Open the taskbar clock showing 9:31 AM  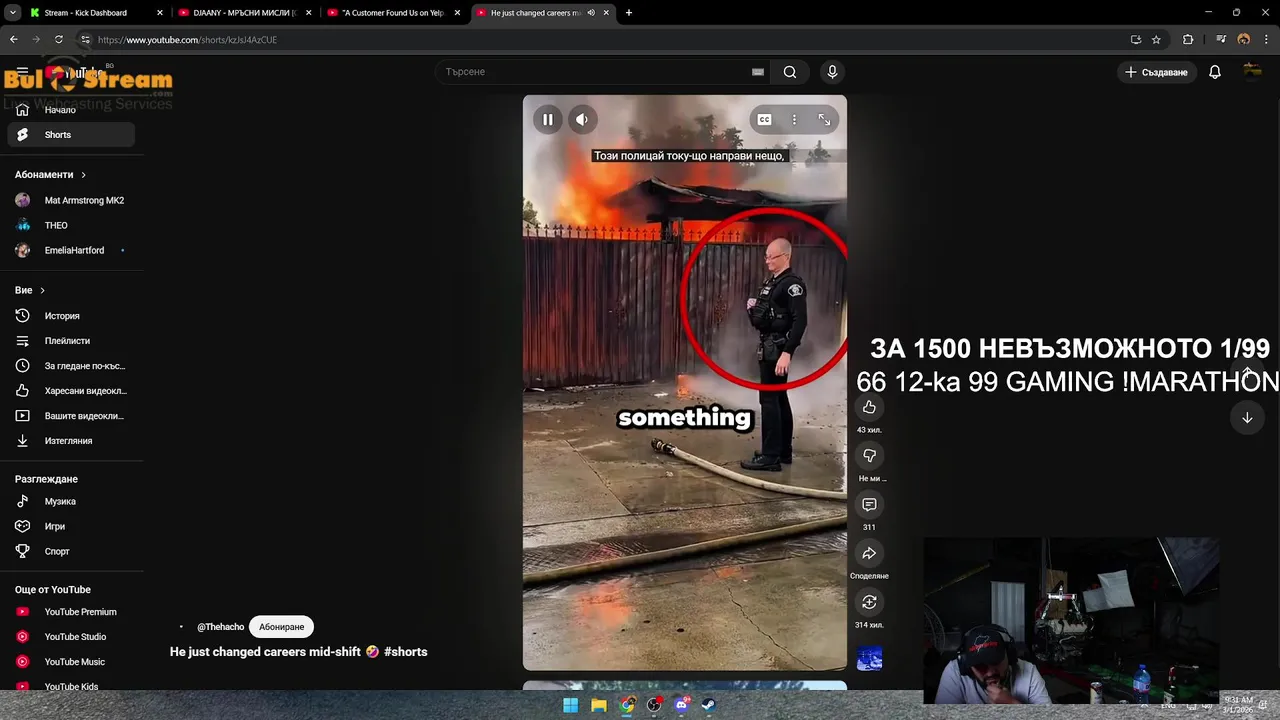[x=1237, y=704]
